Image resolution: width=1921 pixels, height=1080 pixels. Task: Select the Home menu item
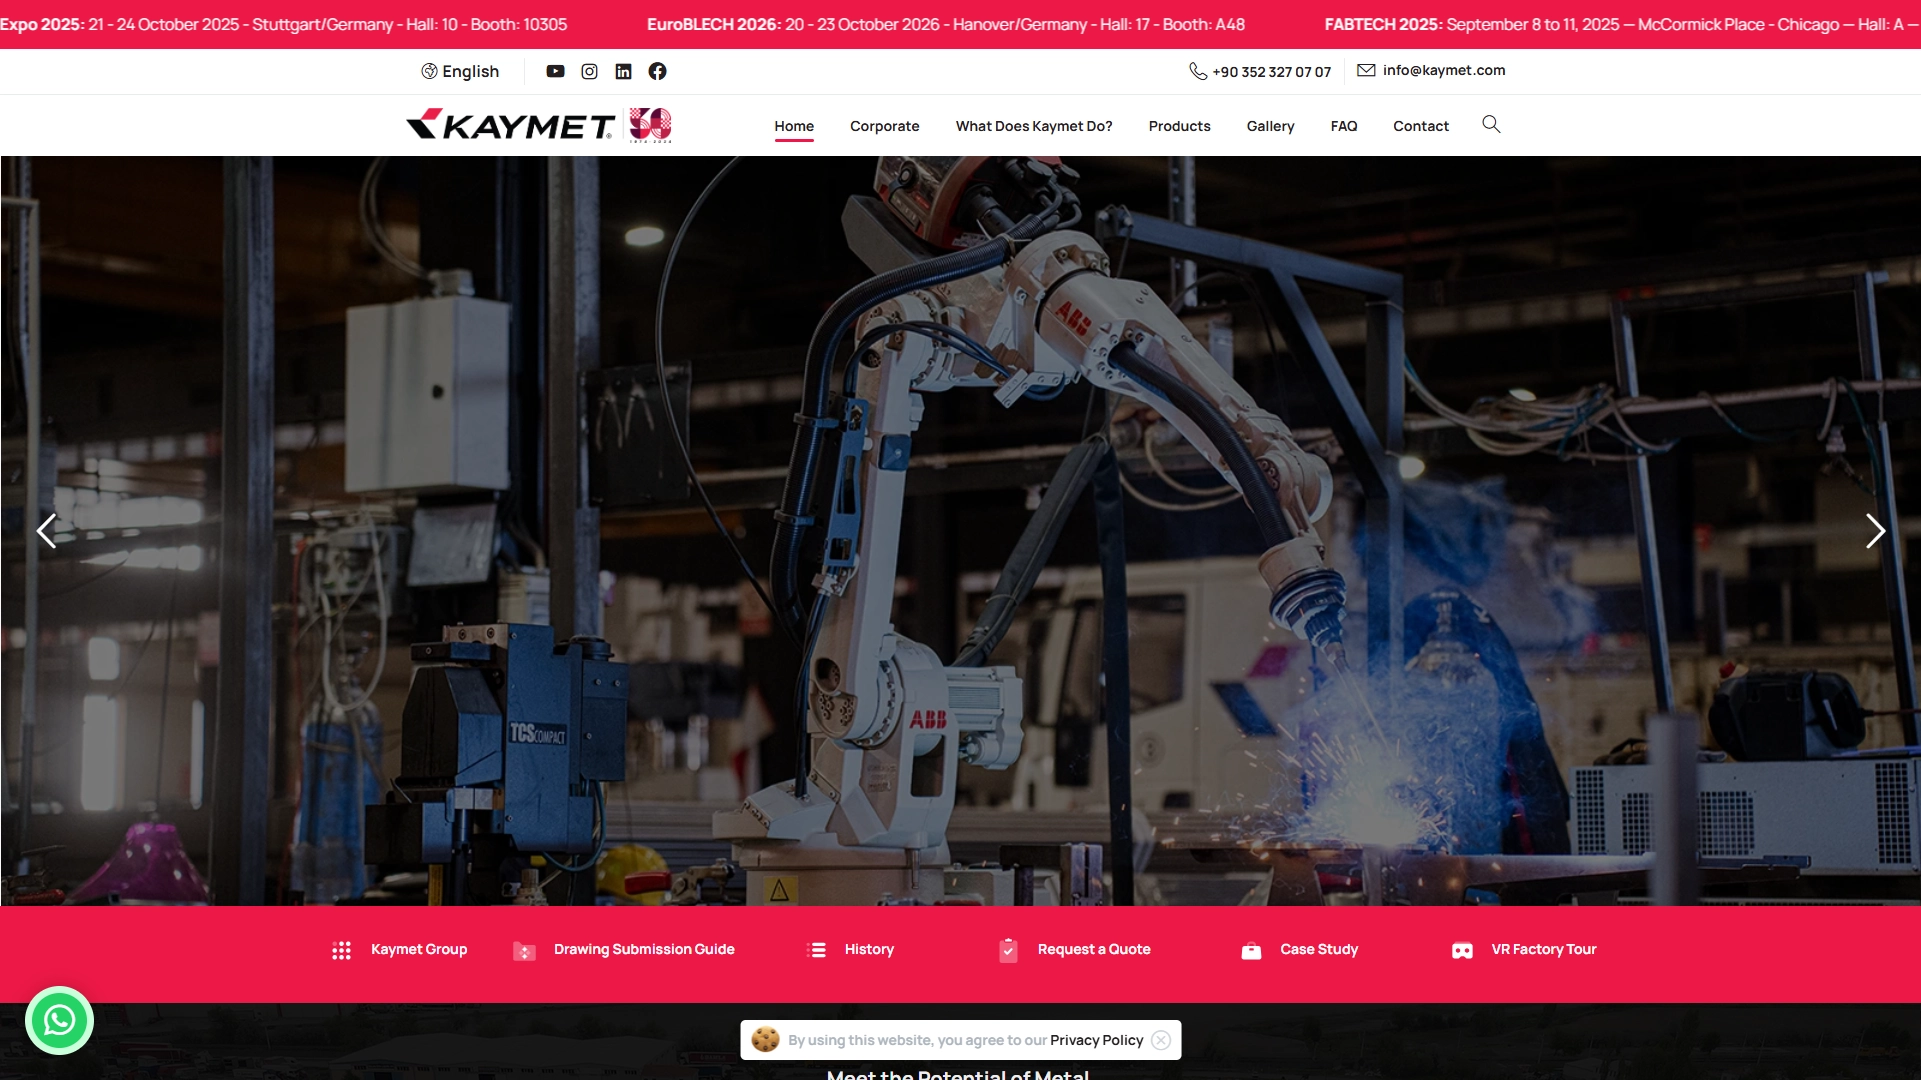click(794, 126)
